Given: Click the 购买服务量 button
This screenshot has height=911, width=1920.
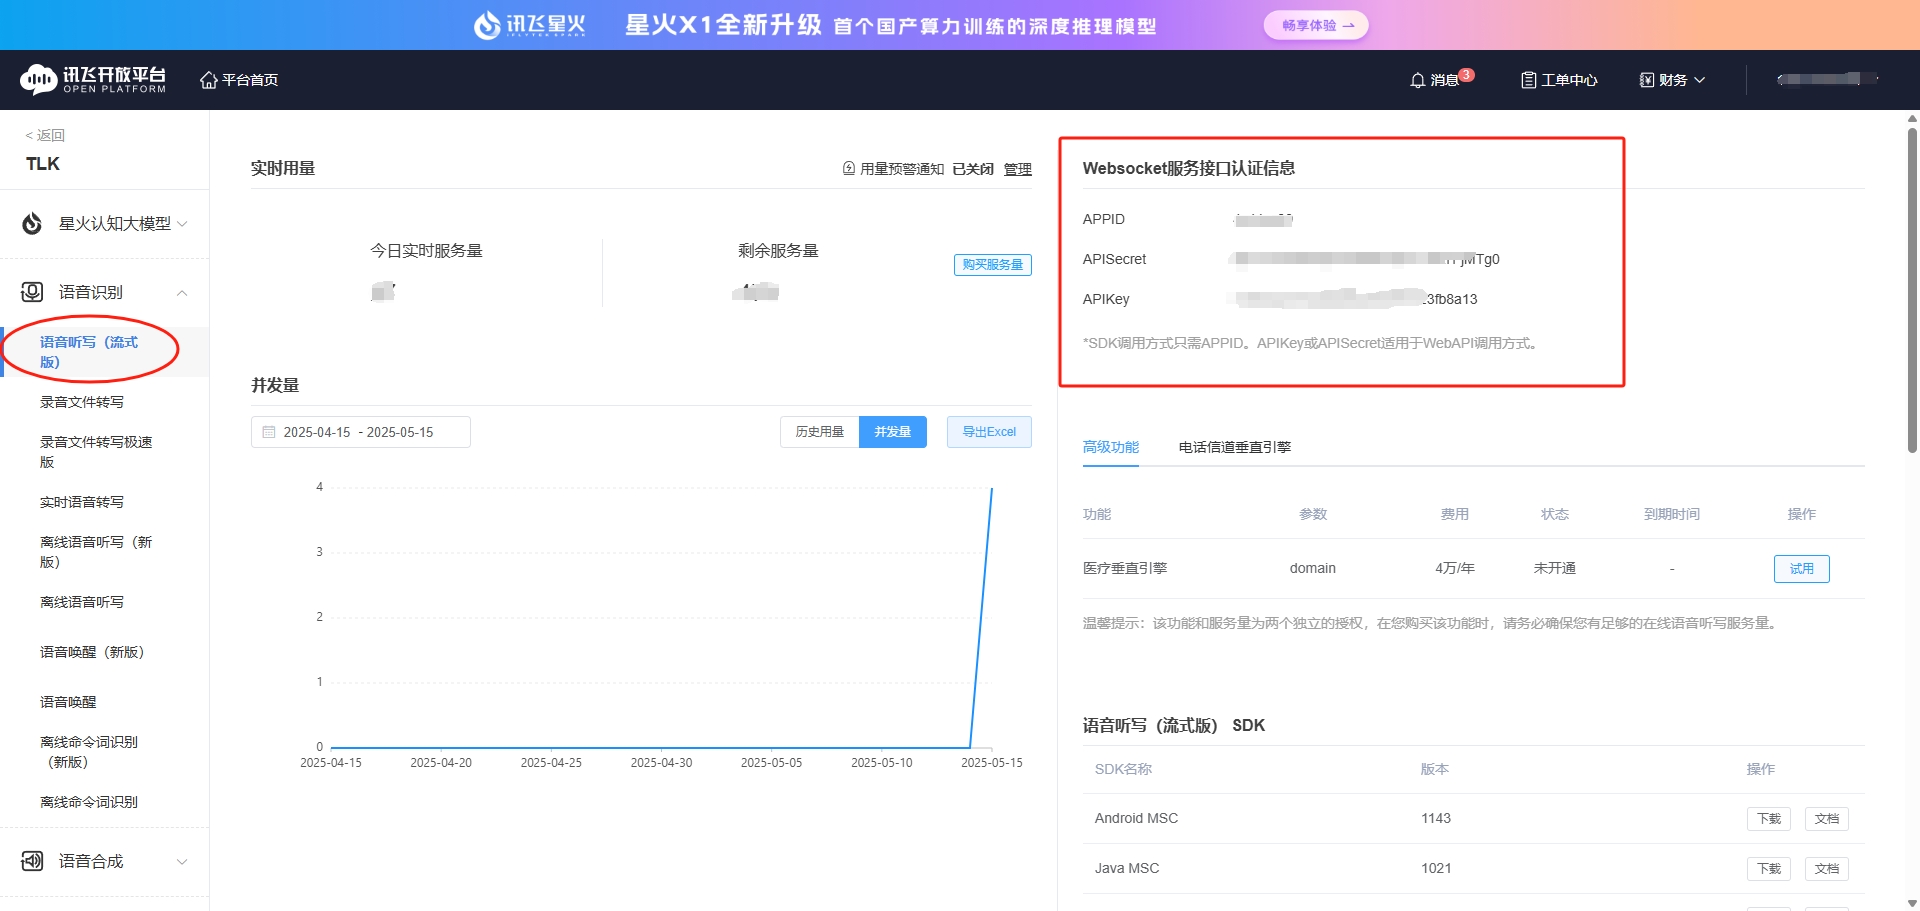Looking at the screenshot, I should 992,265.
